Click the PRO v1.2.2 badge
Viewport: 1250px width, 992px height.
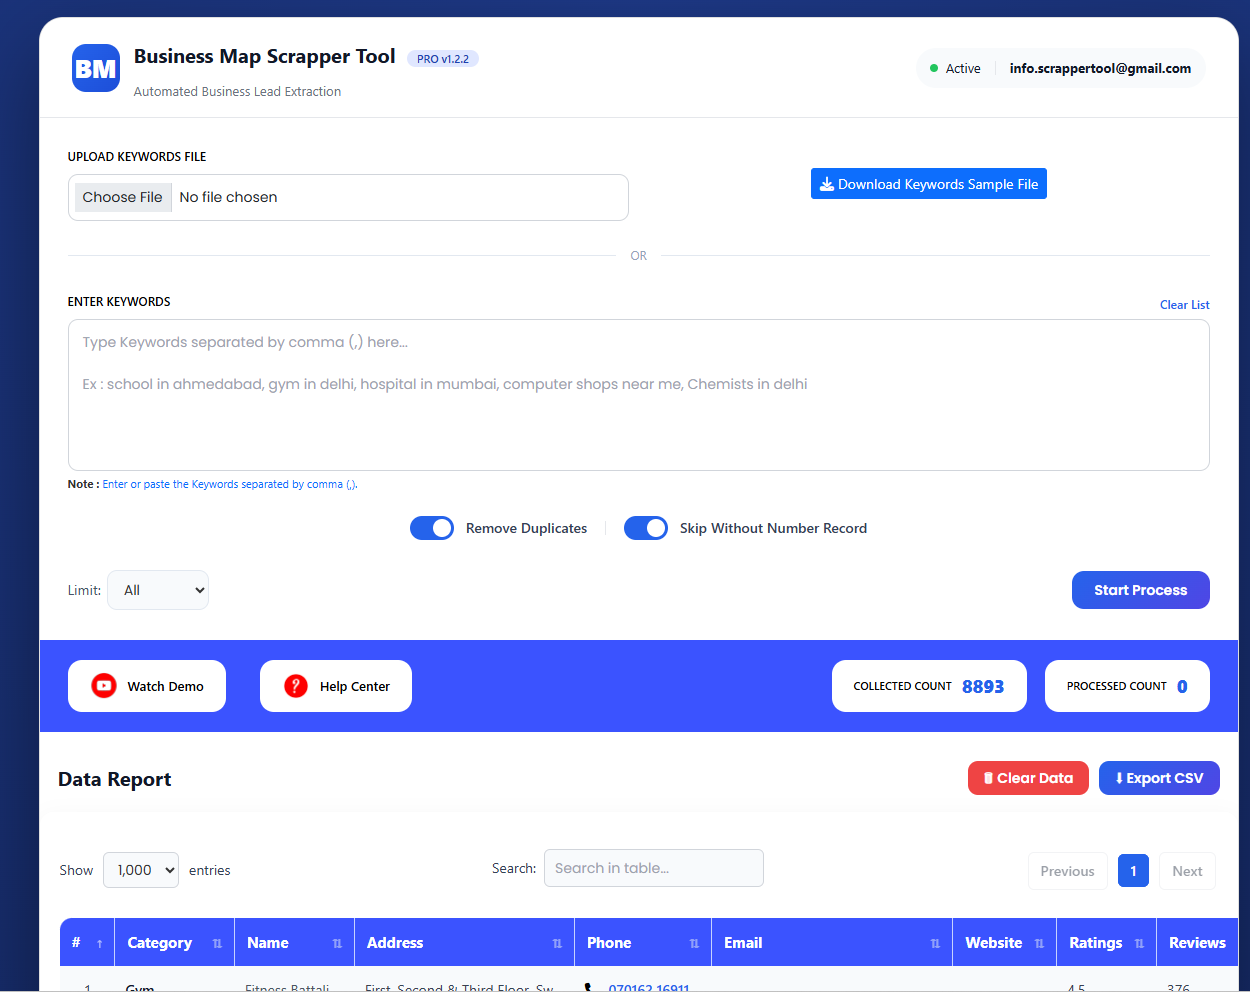(x=443, y=59)
